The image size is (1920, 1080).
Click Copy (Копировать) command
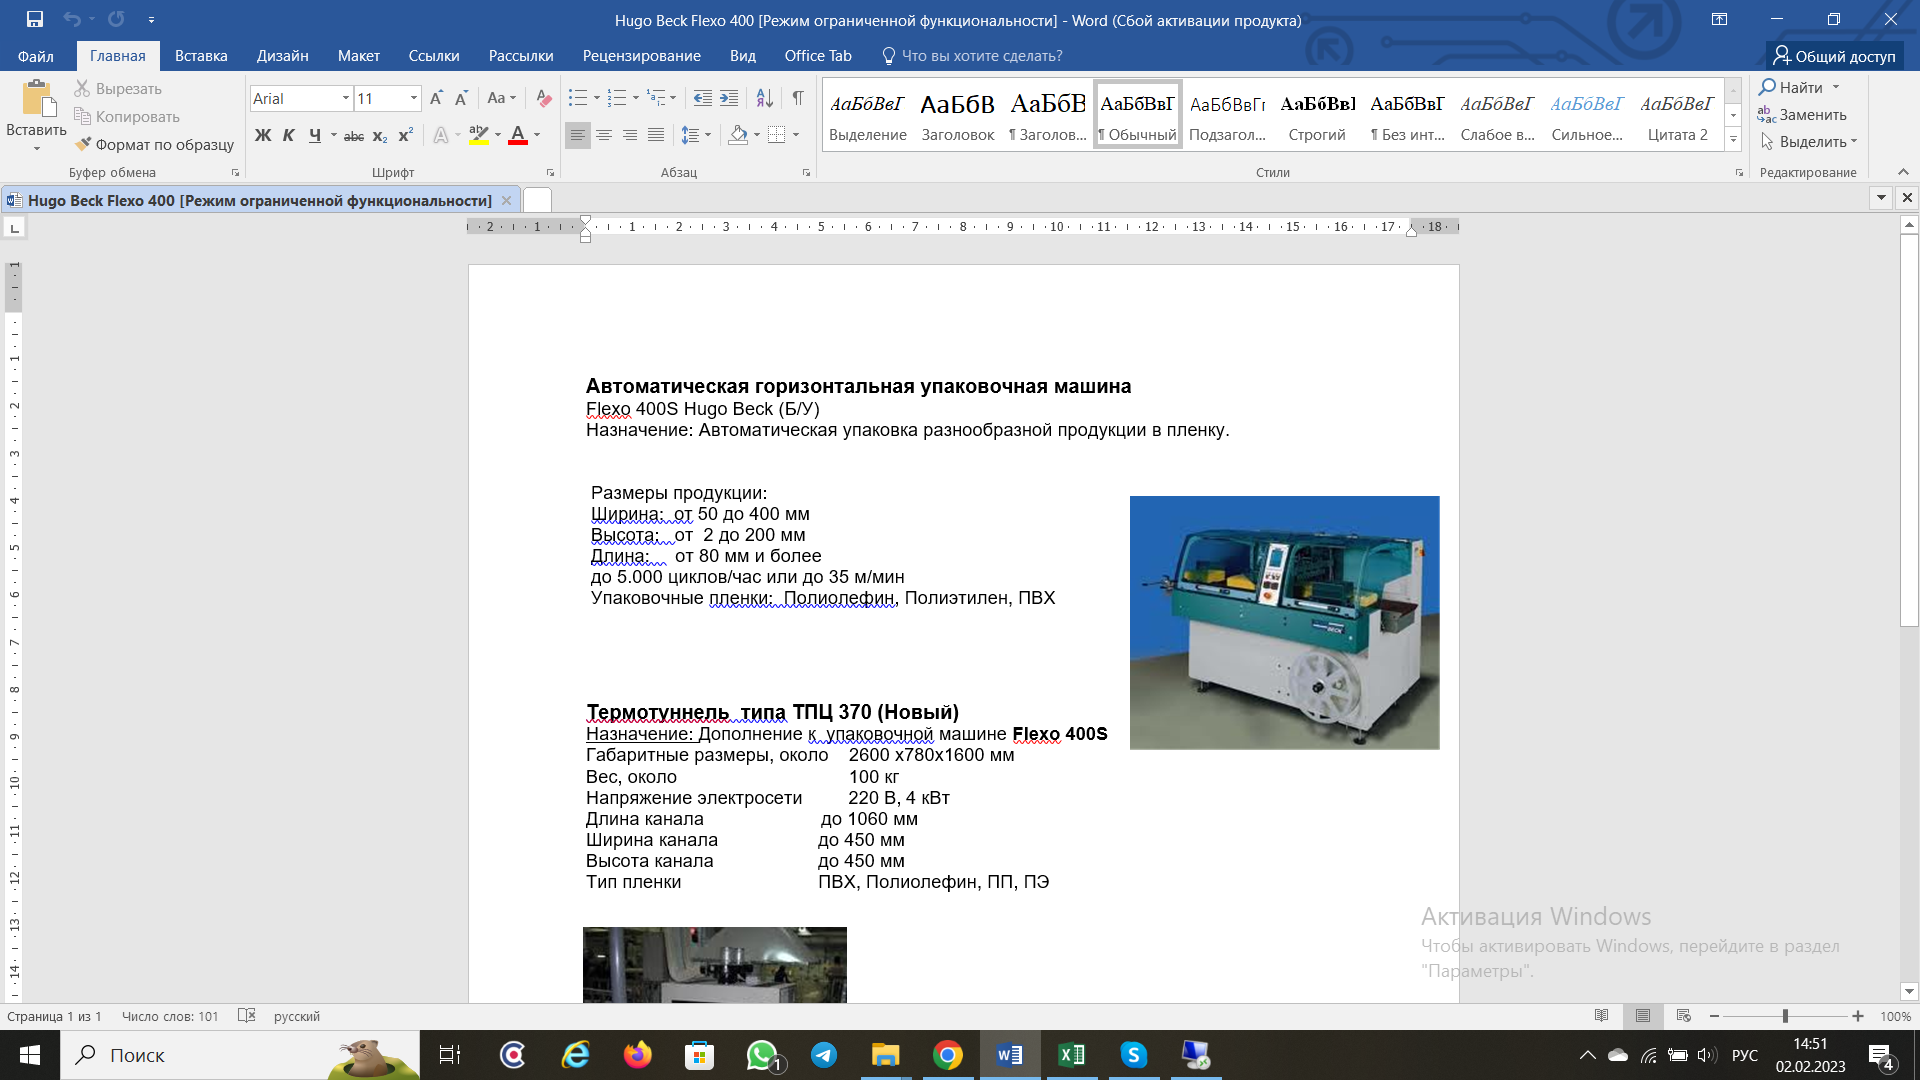[x=127, y=117]
